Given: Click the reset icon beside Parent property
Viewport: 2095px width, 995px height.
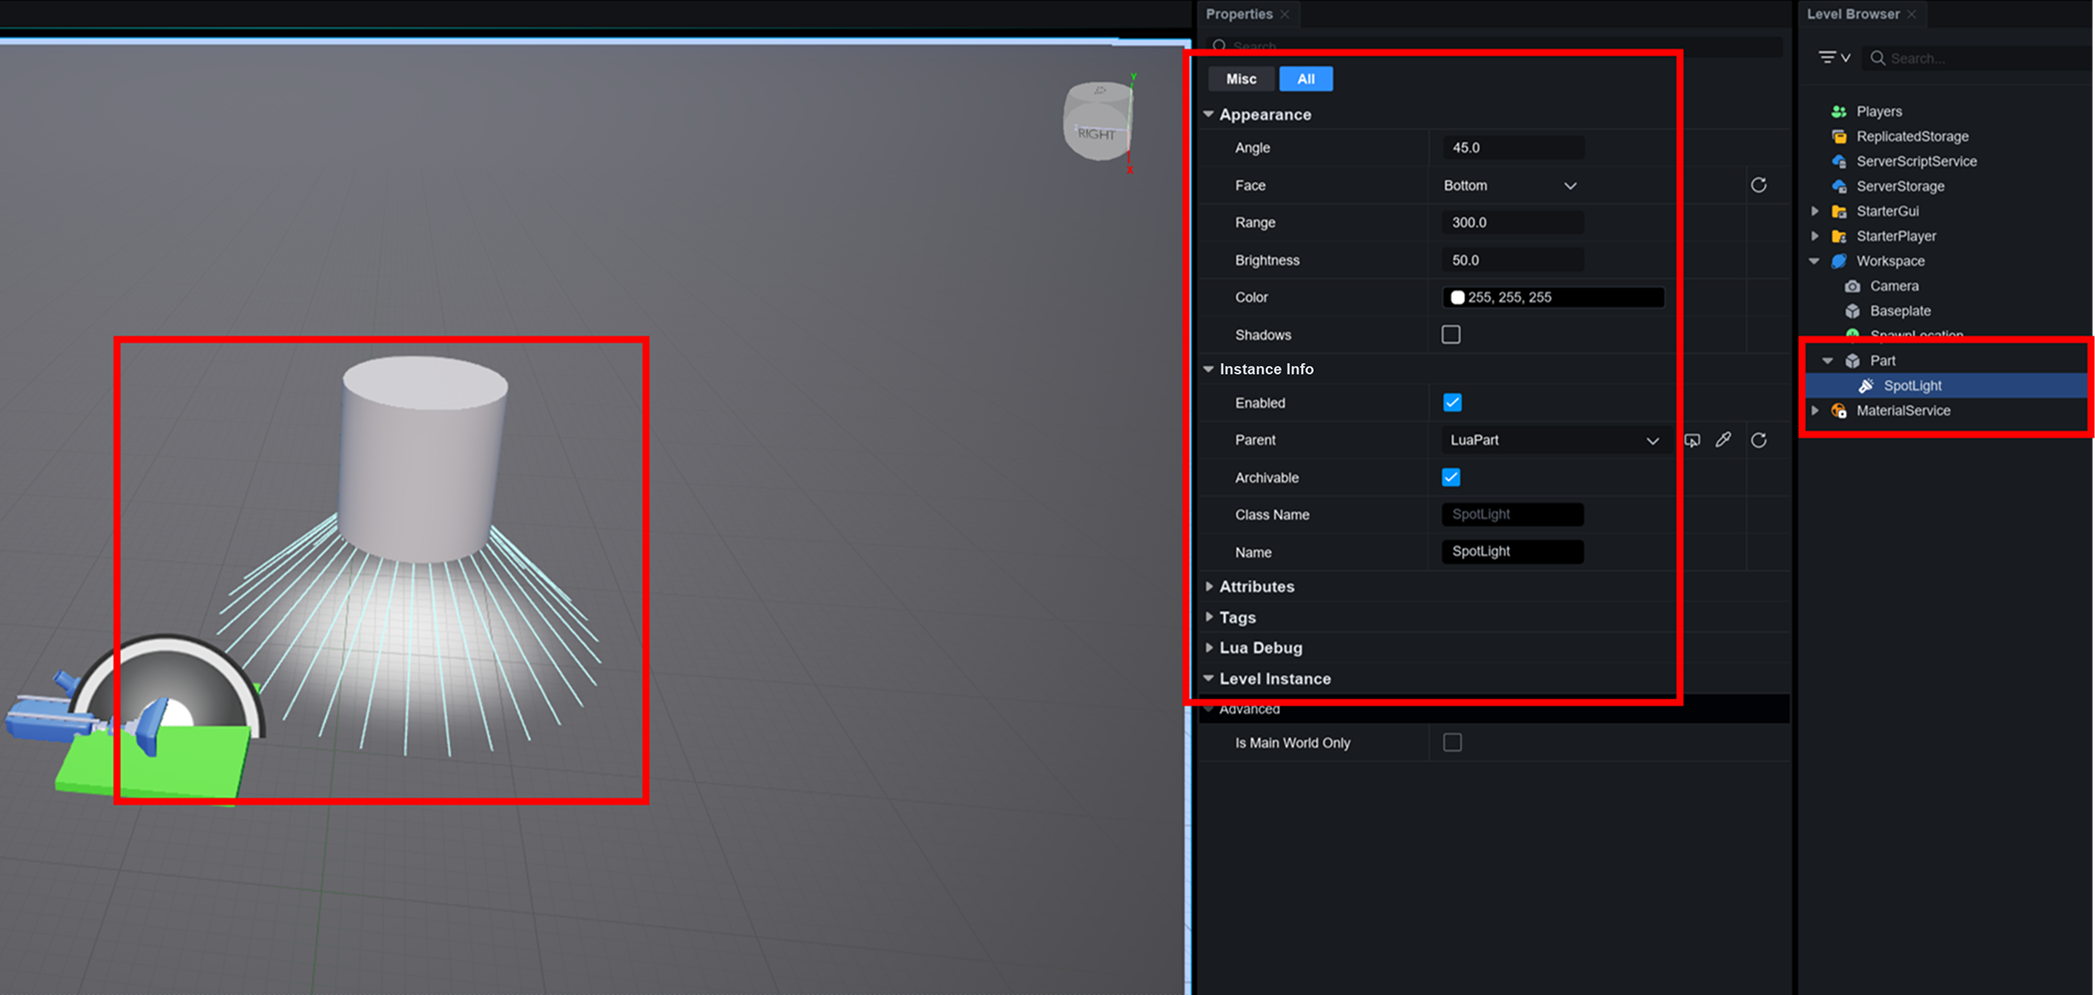Looking at the screenshot, I should coord(1758,440).
